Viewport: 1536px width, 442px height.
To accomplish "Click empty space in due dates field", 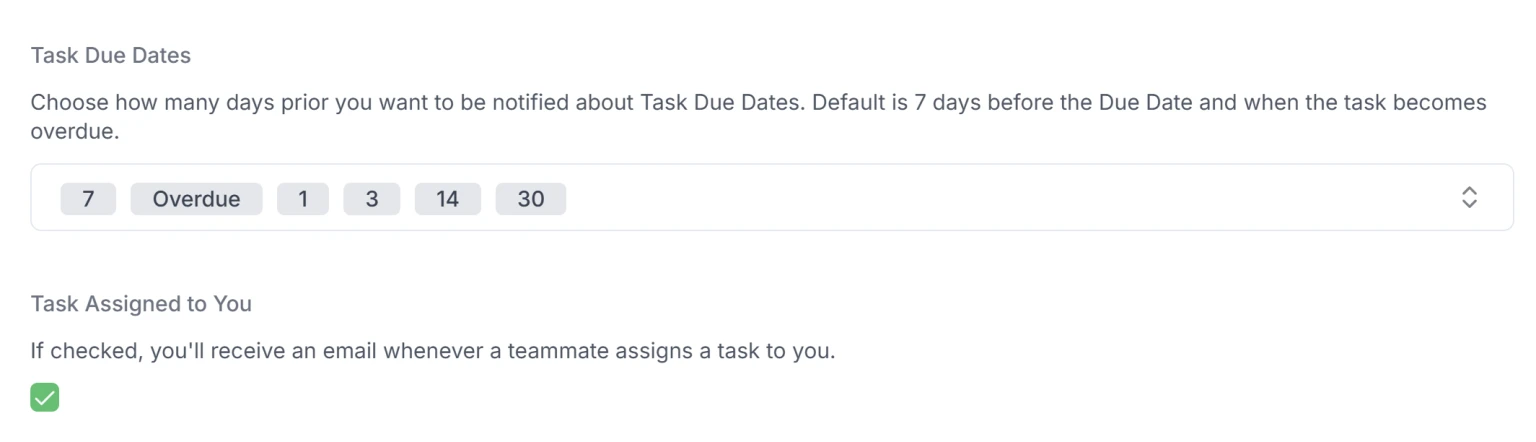I will tap(1000, 198).
